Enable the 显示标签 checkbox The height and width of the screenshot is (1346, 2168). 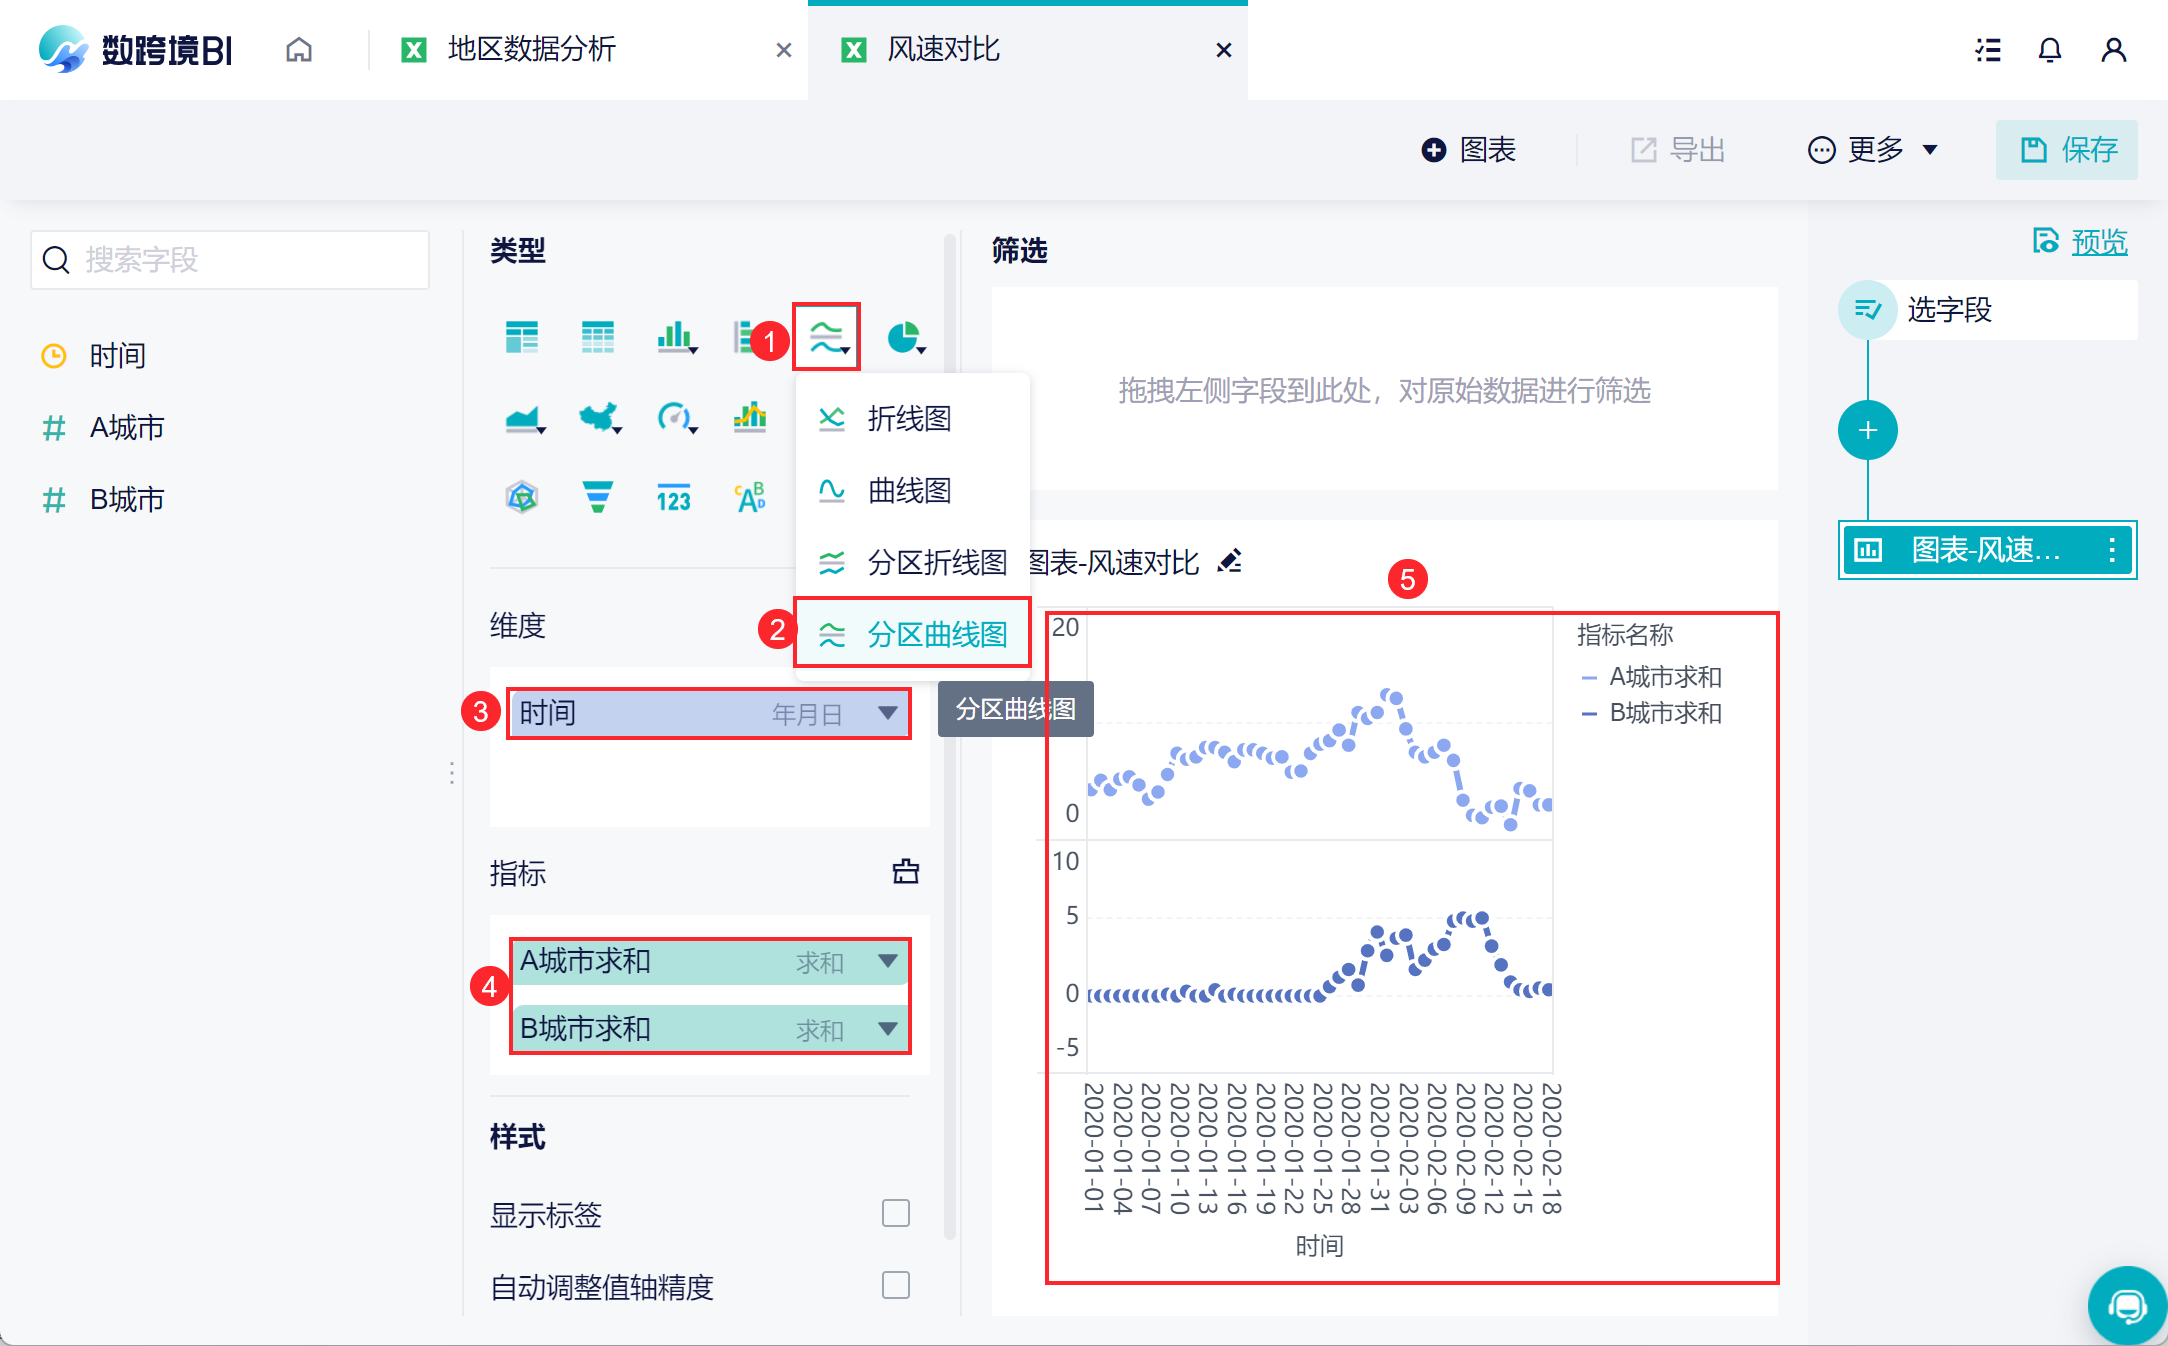[x=896, y=1213]
